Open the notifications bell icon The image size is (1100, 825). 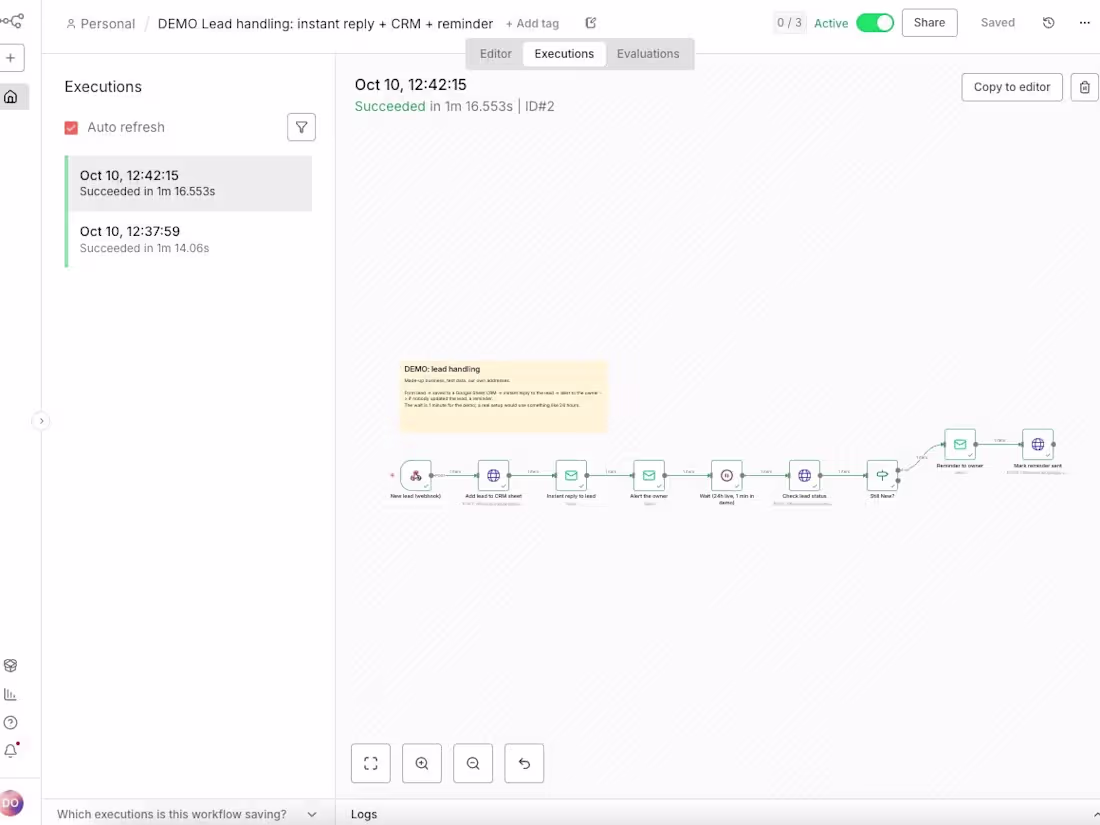(11, 751)
